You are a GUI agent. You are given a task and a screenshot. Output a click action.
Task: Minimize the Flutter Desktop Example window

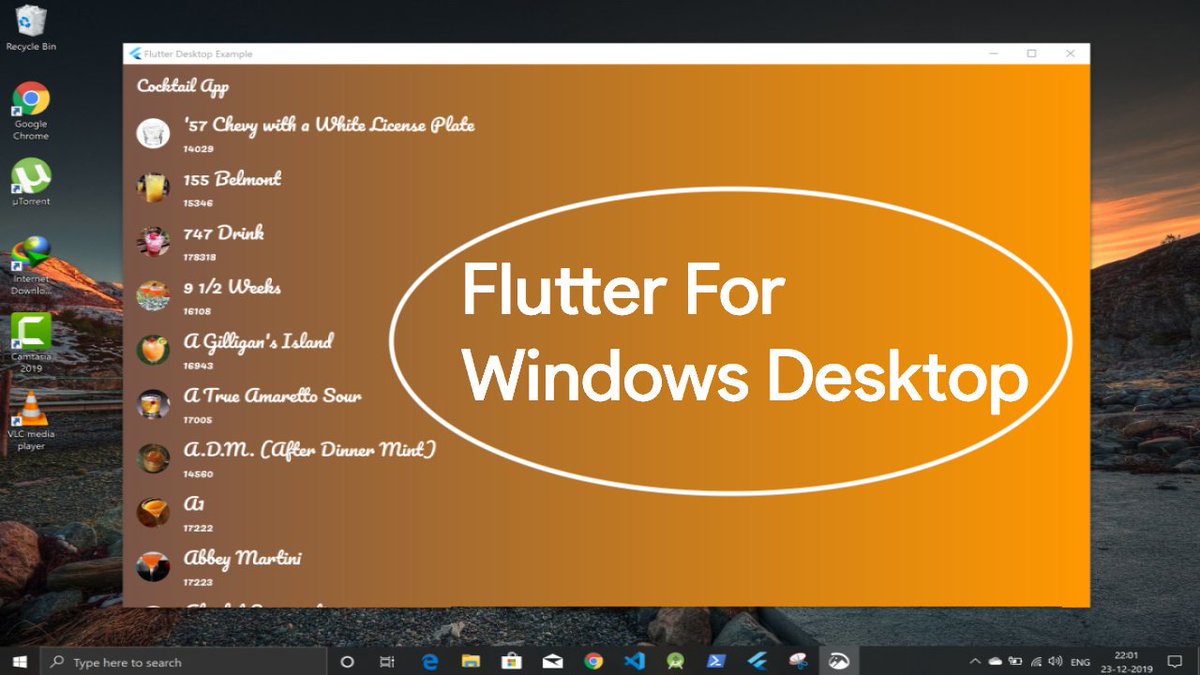[x=994, y=54]
